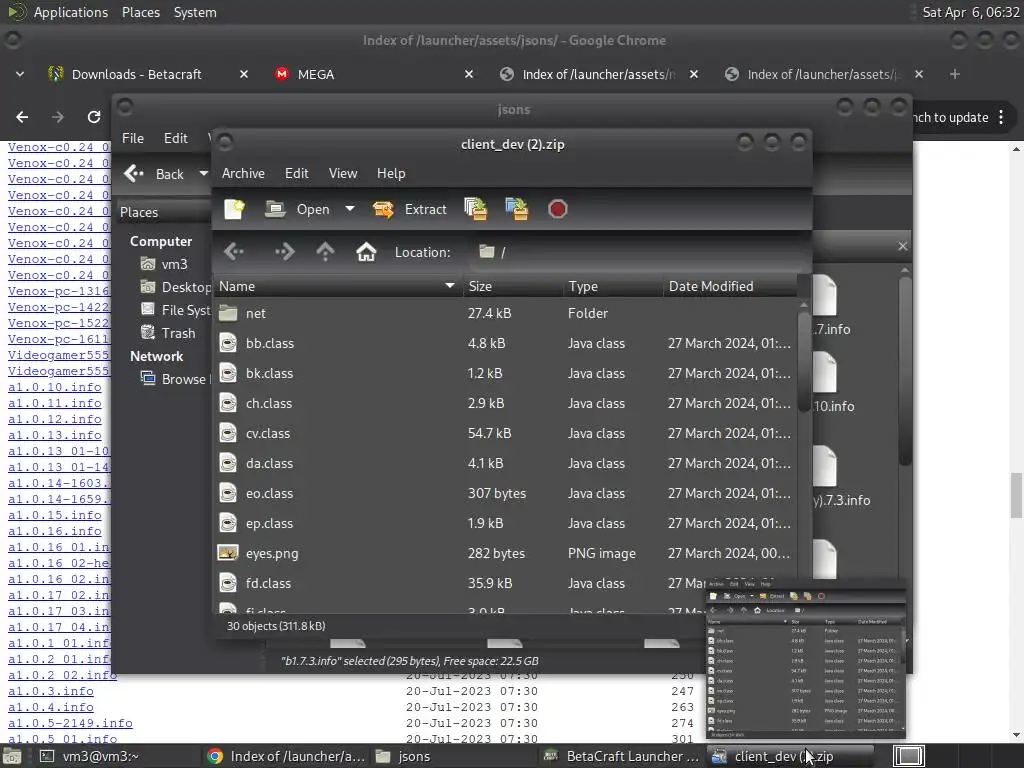Viewport: 1024px width, 768px height.
Task: Sort by Date Modified column
Action: (730, 286)
